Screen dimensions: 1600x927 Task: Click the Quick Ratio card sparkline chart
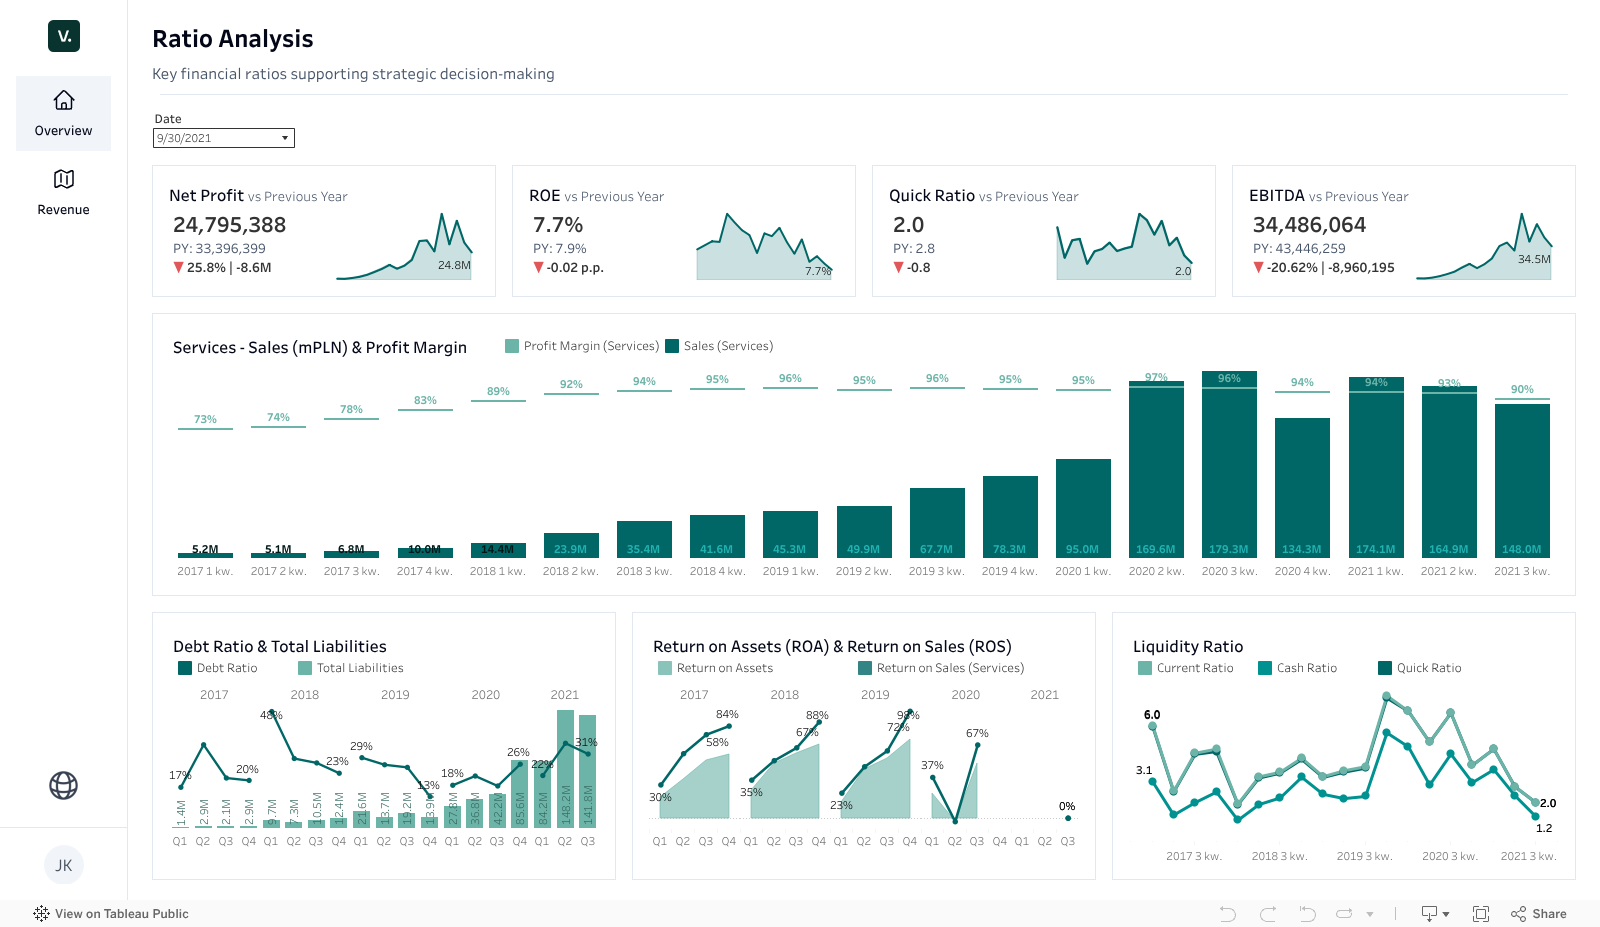pyautogui.click(x=1124, y=246)
